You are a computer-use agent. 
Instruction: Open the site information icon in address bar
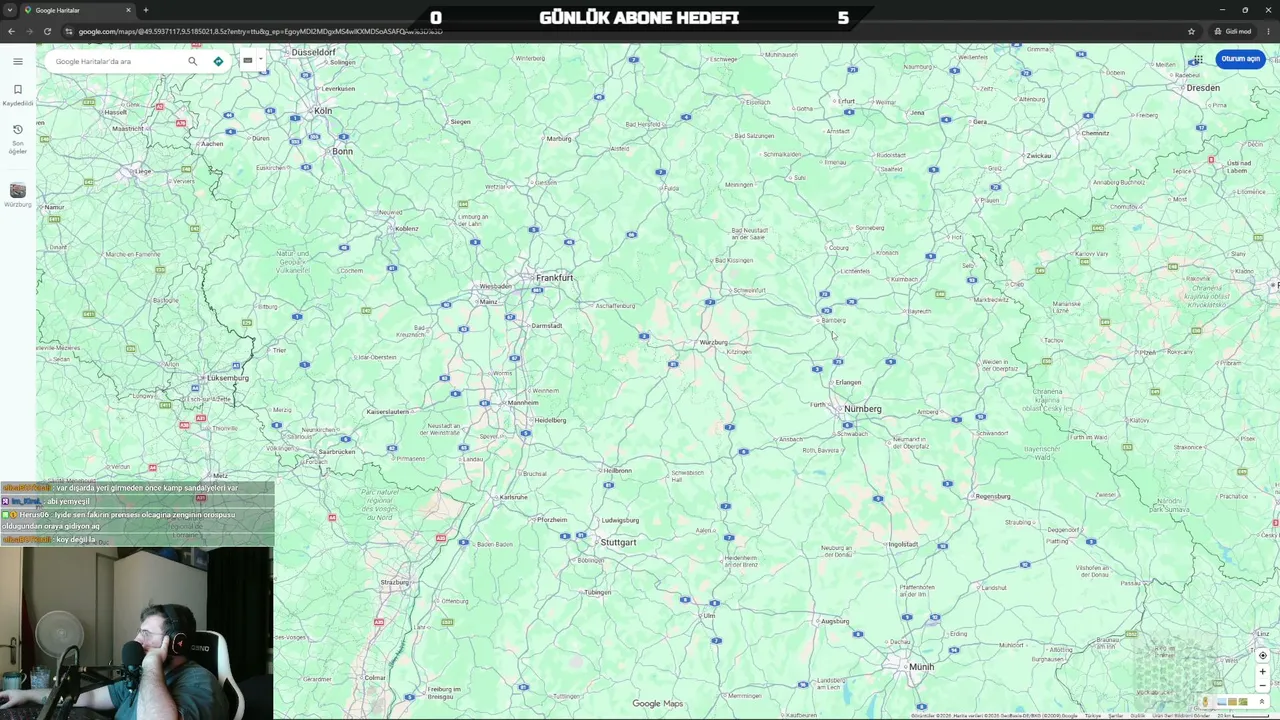pyautogui.click(x=69, y=31)
